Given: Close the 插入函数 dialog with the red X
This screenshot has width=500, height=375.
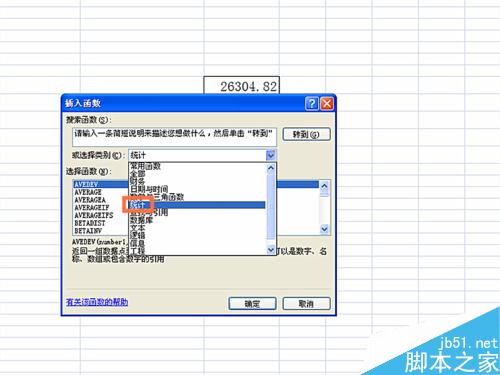Looking at the screenshot, I should click(327, 104).
